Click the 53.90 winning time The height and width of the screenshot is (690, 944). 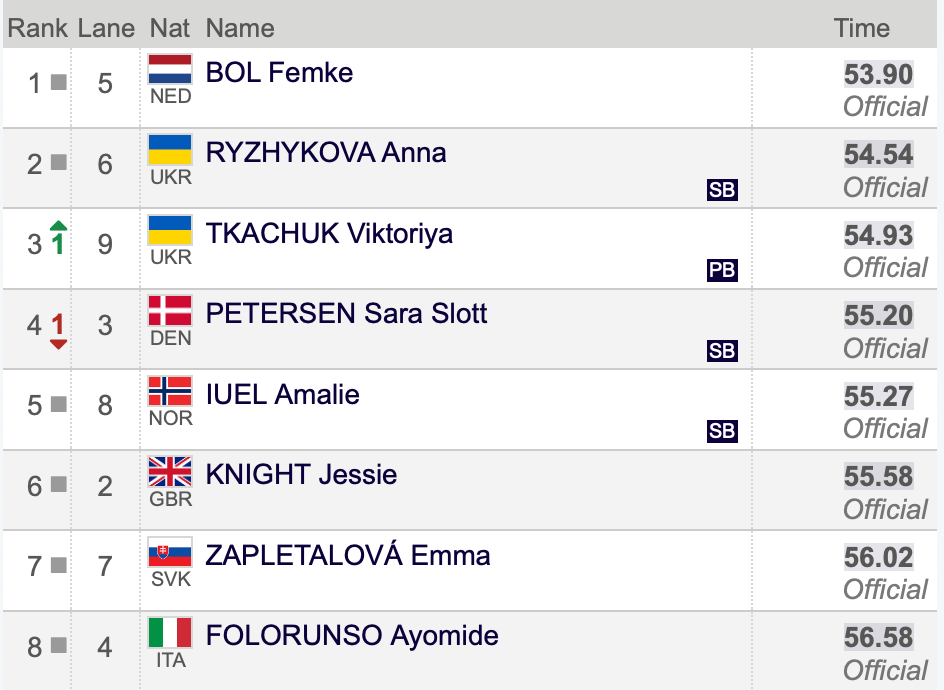878,75
